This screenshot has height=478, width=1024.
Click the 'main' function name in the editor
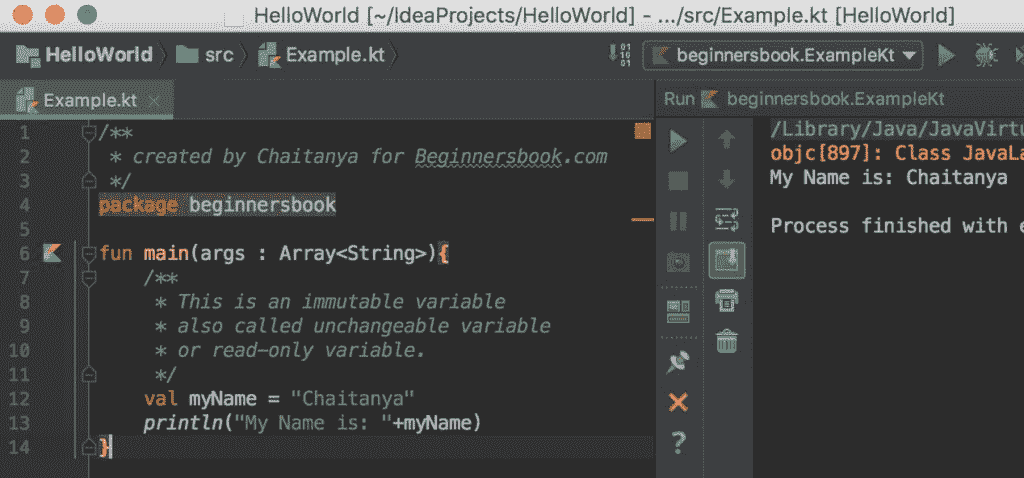(x=166, y=253)
